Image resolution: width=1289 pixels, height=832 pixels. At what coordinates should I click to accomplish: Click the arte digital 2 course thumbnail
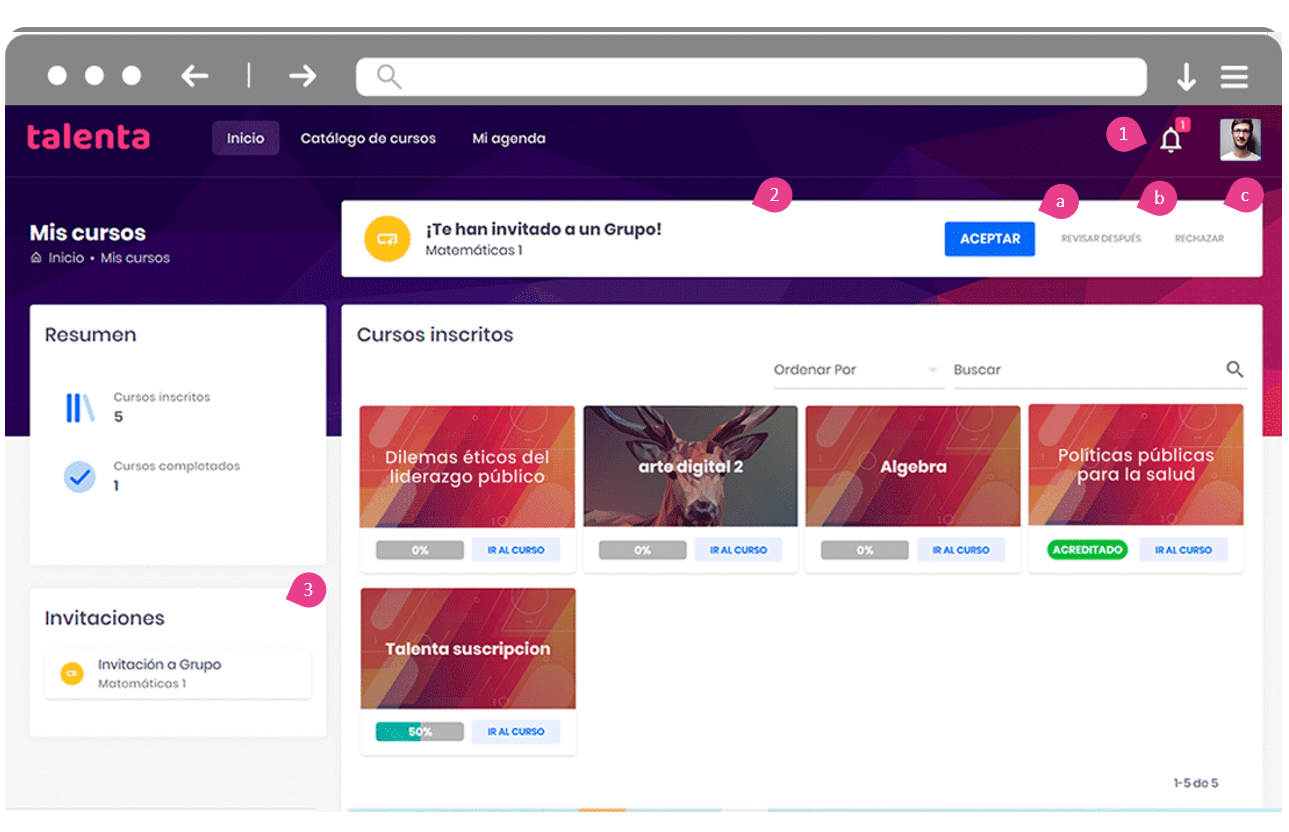(x=690, y=464)
